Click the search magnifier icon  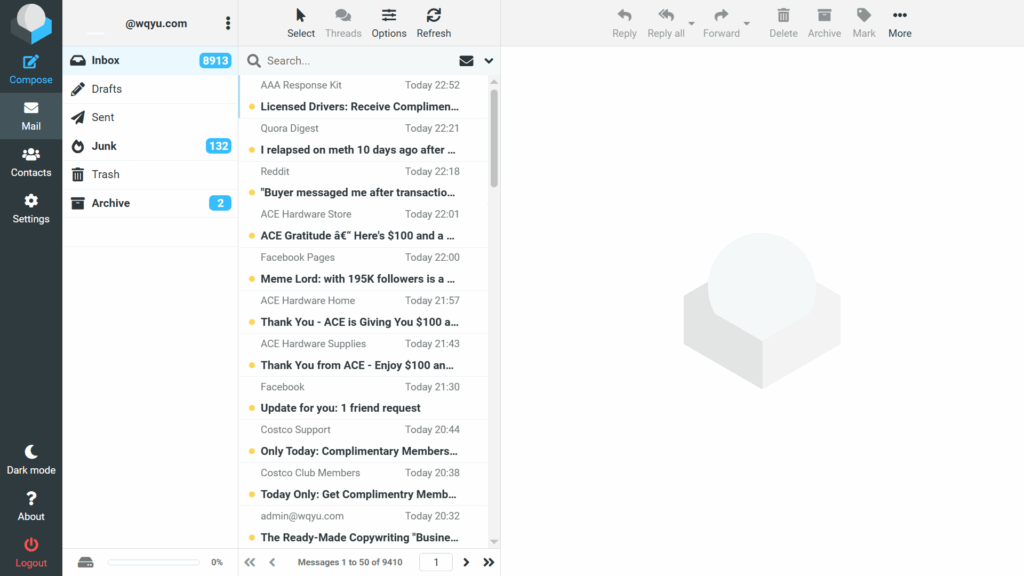click(x=254, y=61)
